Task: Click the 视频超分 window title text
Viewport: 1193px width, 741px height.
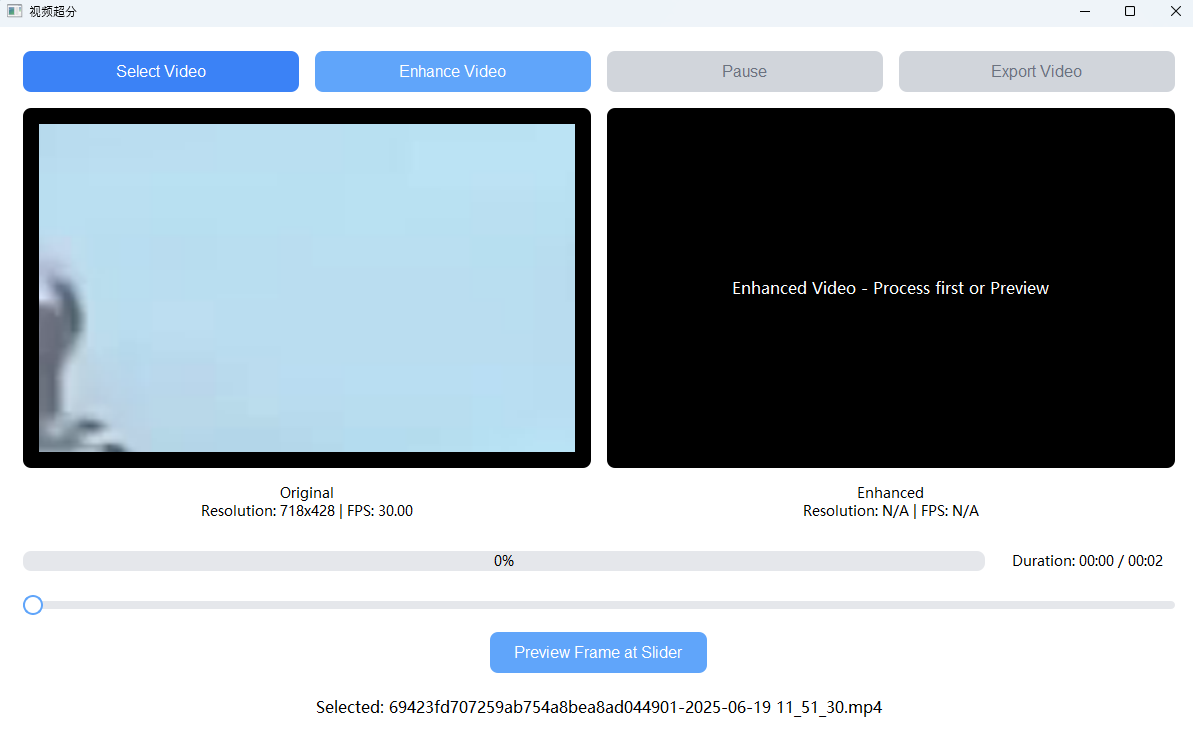Action: pyautogui.click(x=52, y=11)
